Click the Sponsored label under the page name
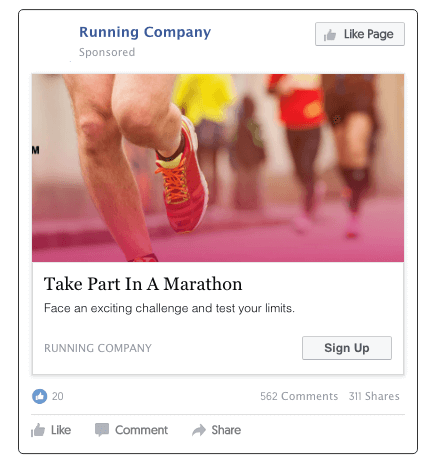 click(x=107, y=52)
